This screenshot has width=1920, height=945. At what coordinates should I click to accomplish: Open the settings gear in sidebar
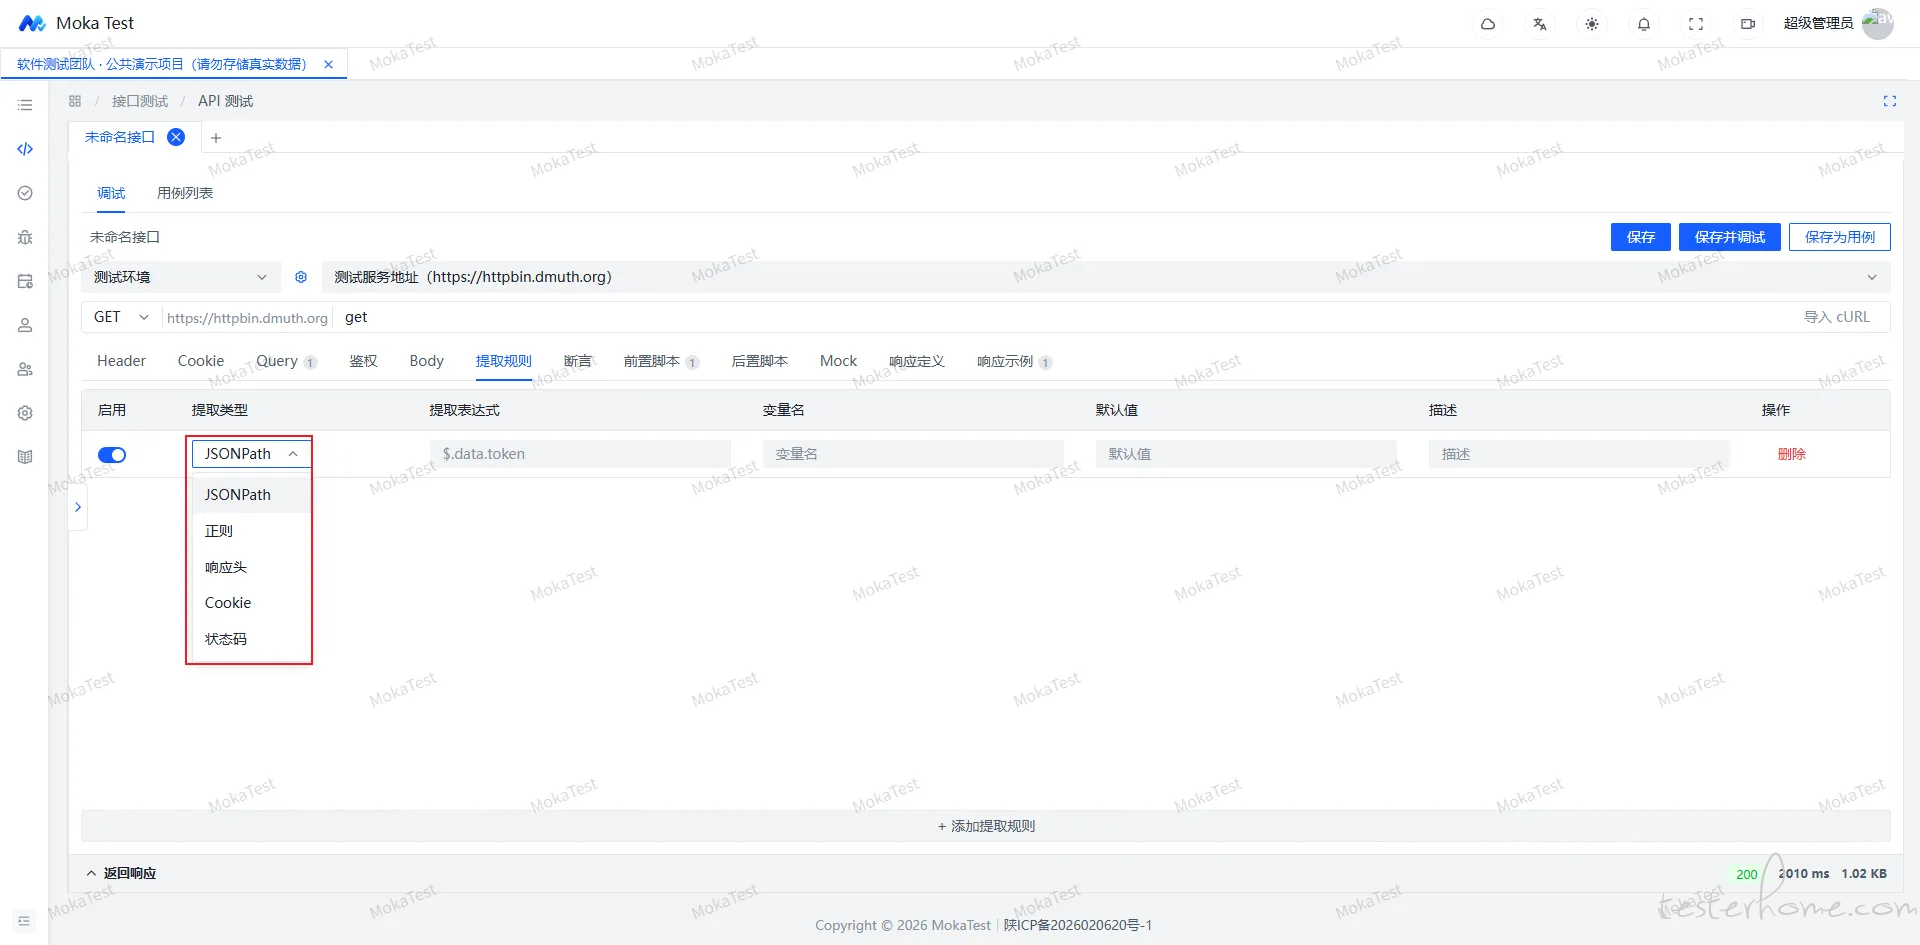click(x=25, y=413)
